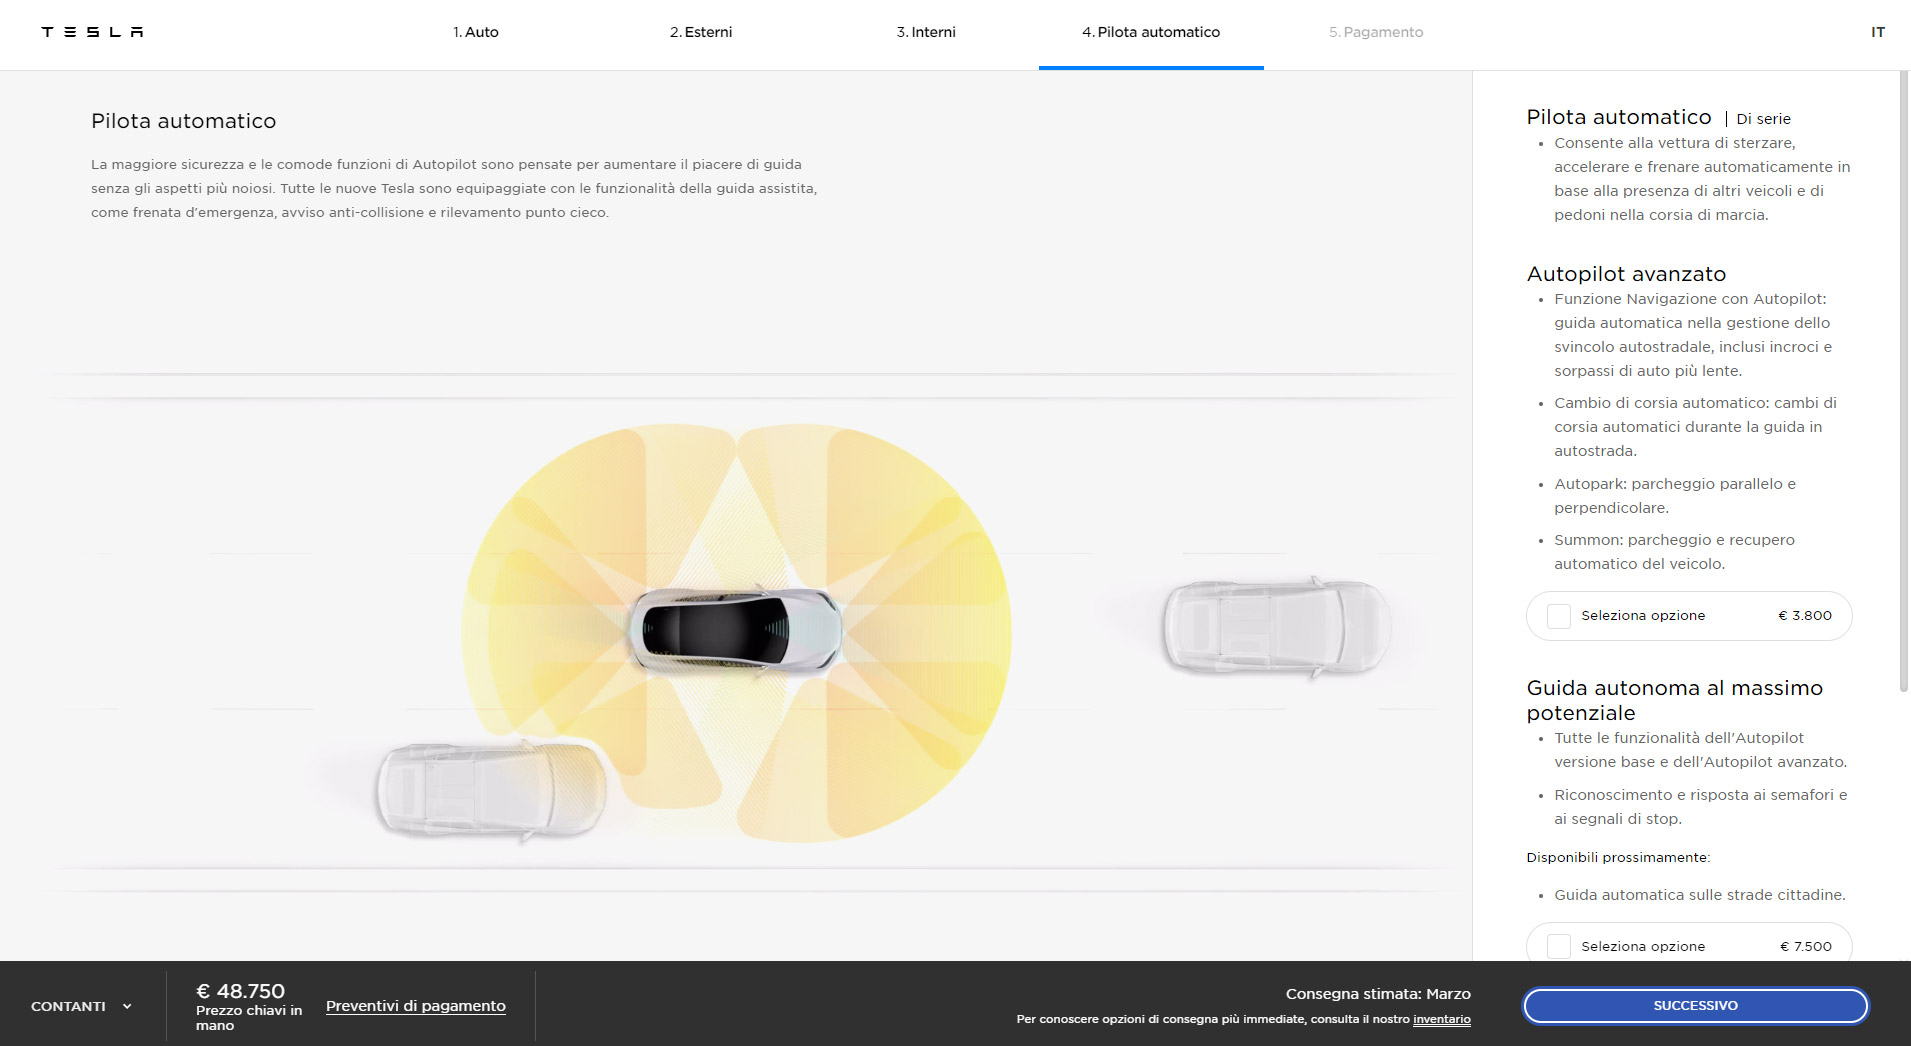Image resolution: width=1911 pixels, height=1046 pixels.
Task: Click 'Consegna stimata: Marzo' text
Action: tap(1378, 994)
